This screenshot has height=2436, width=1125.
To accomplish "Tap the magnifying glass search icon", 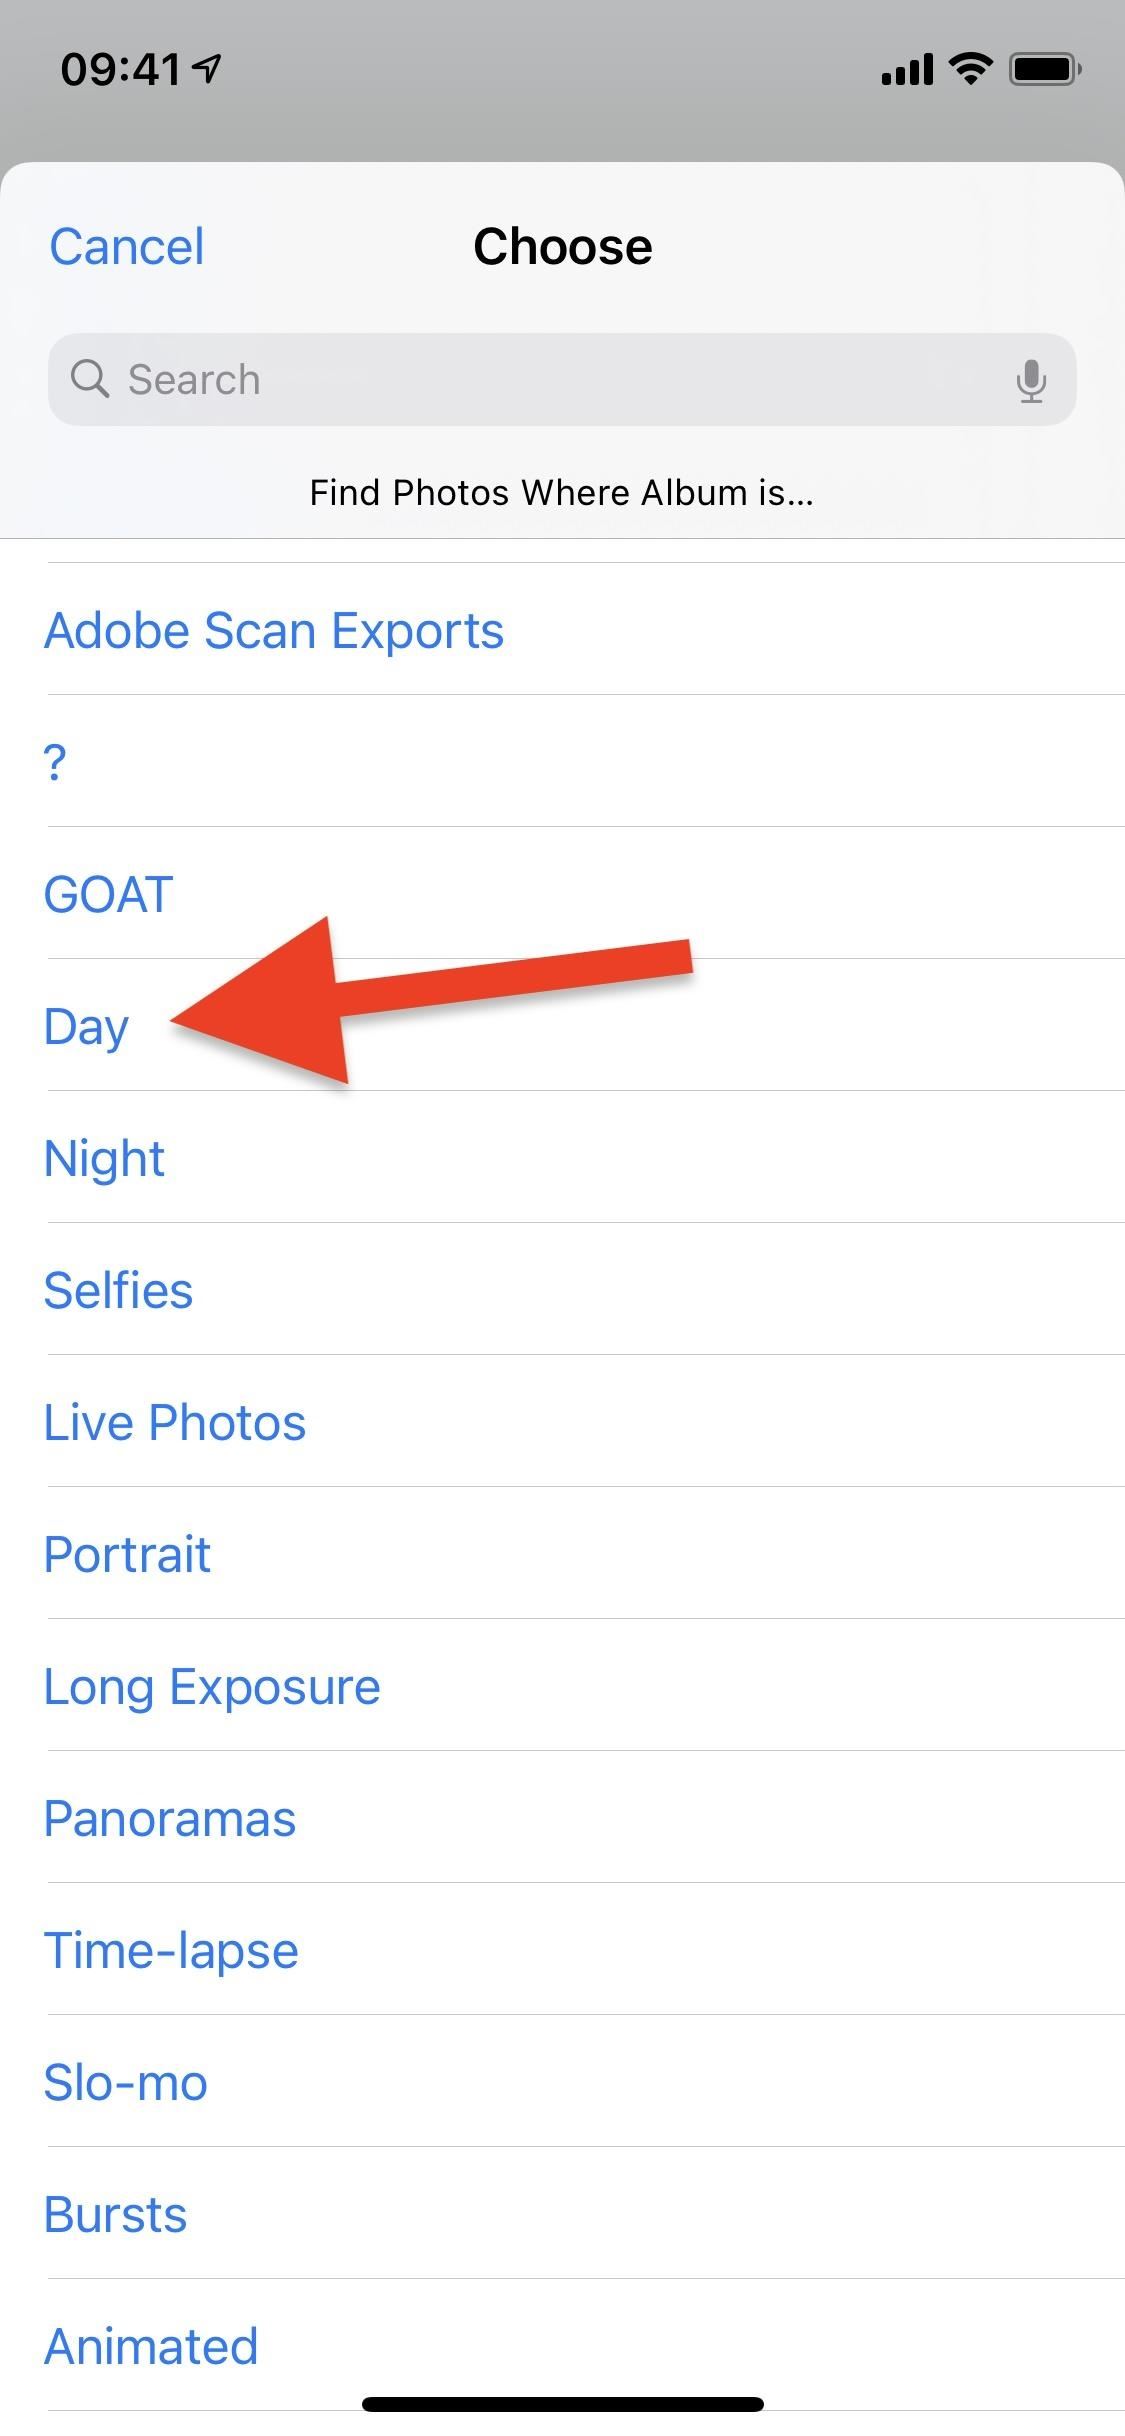I will click(89, 379).
